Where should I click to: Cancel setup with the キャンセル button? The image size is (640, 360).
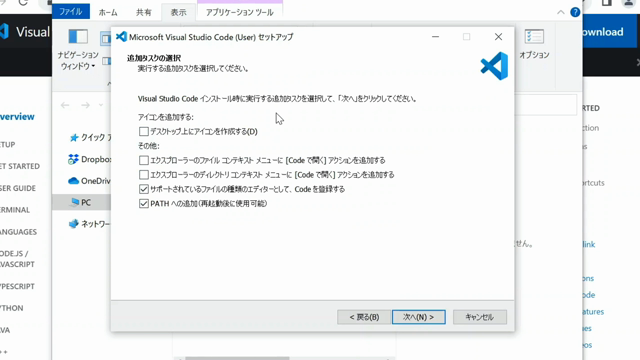tap(480, 317)
